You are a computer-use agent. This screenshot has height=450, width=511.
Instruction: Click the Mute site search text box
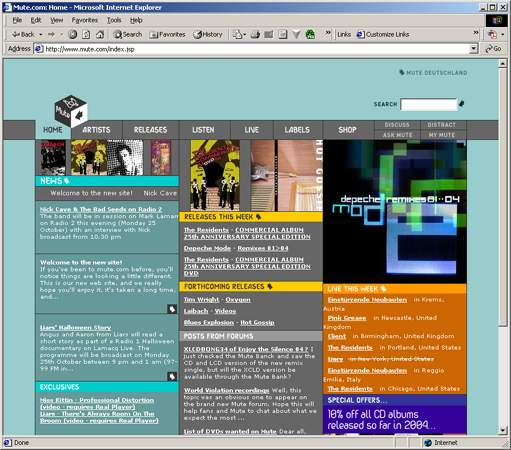click(x=428, y=104)
